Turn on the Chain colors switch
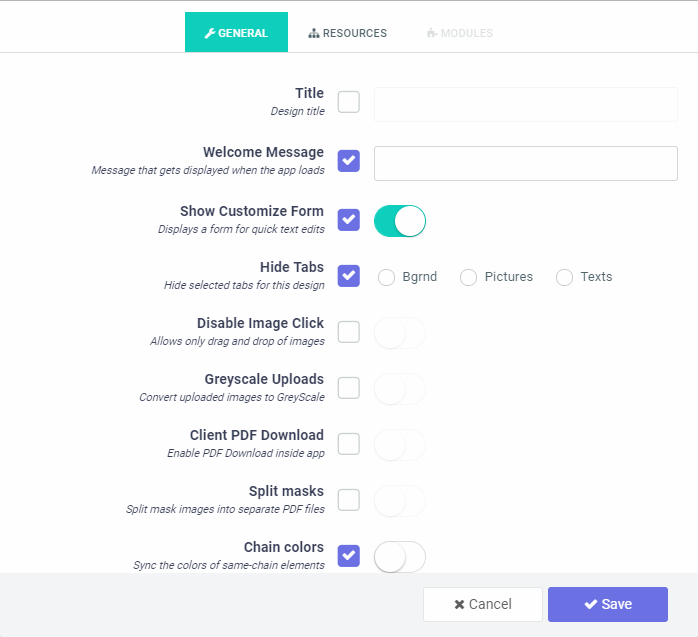The width and height of the screenshot is (698, 637). click(400, 557)
